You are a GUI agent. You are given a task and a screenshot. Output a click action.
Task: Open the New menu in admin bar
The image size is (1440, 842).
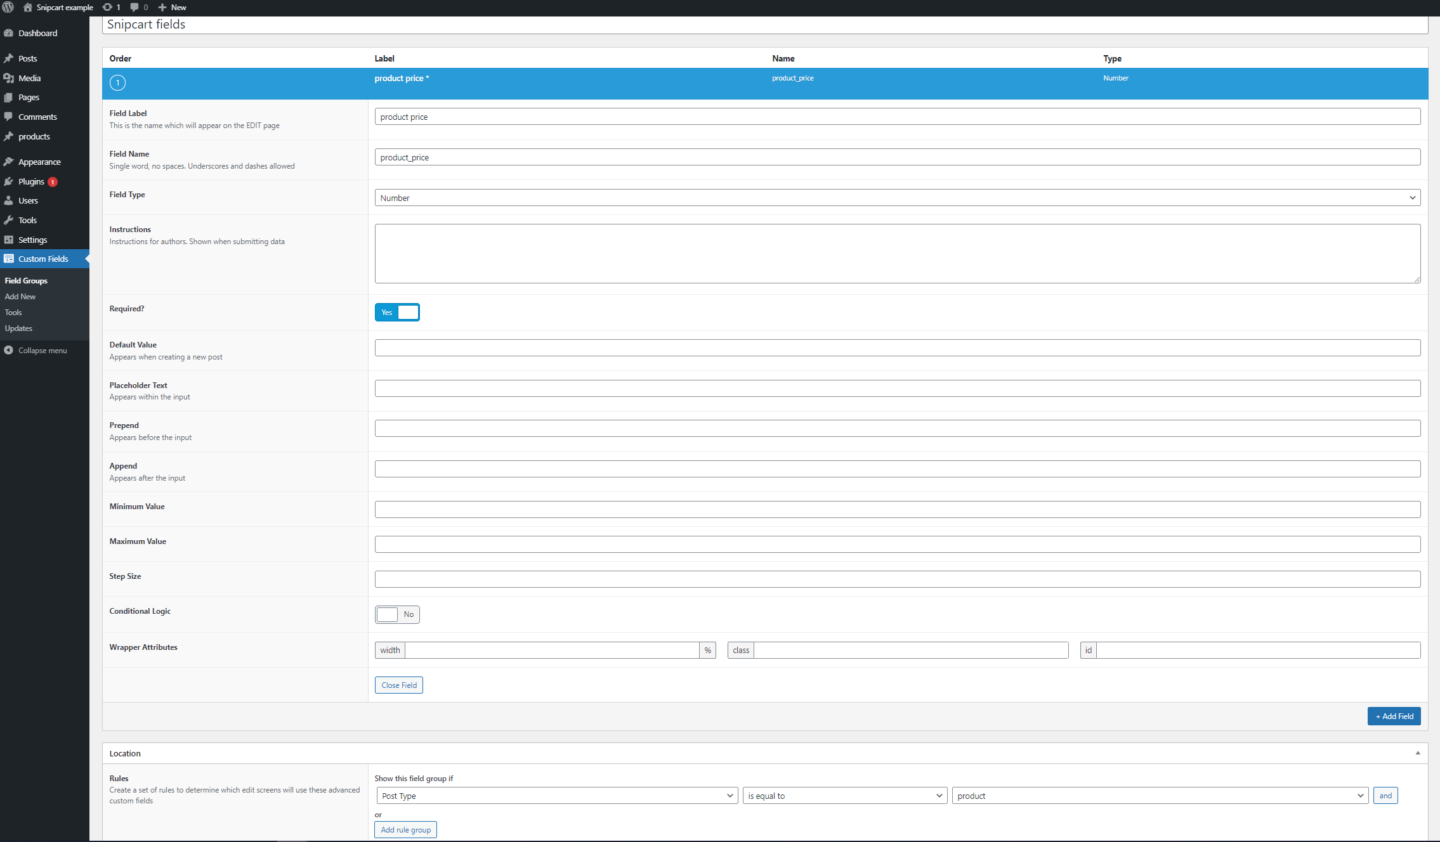tap(171, 7)
